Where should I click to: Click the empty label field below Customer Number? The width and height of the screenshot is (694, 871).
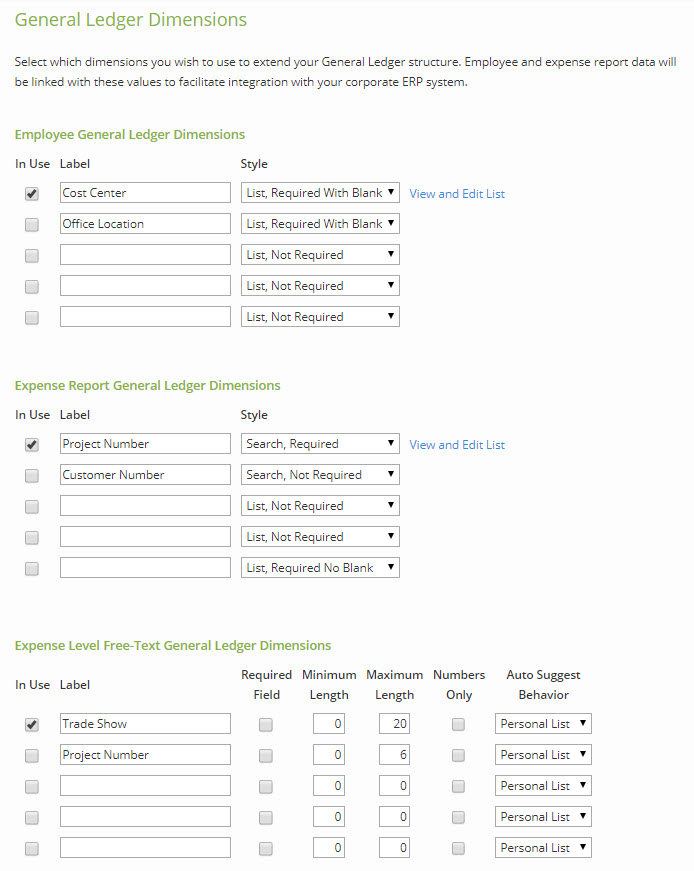click(145, 506)
